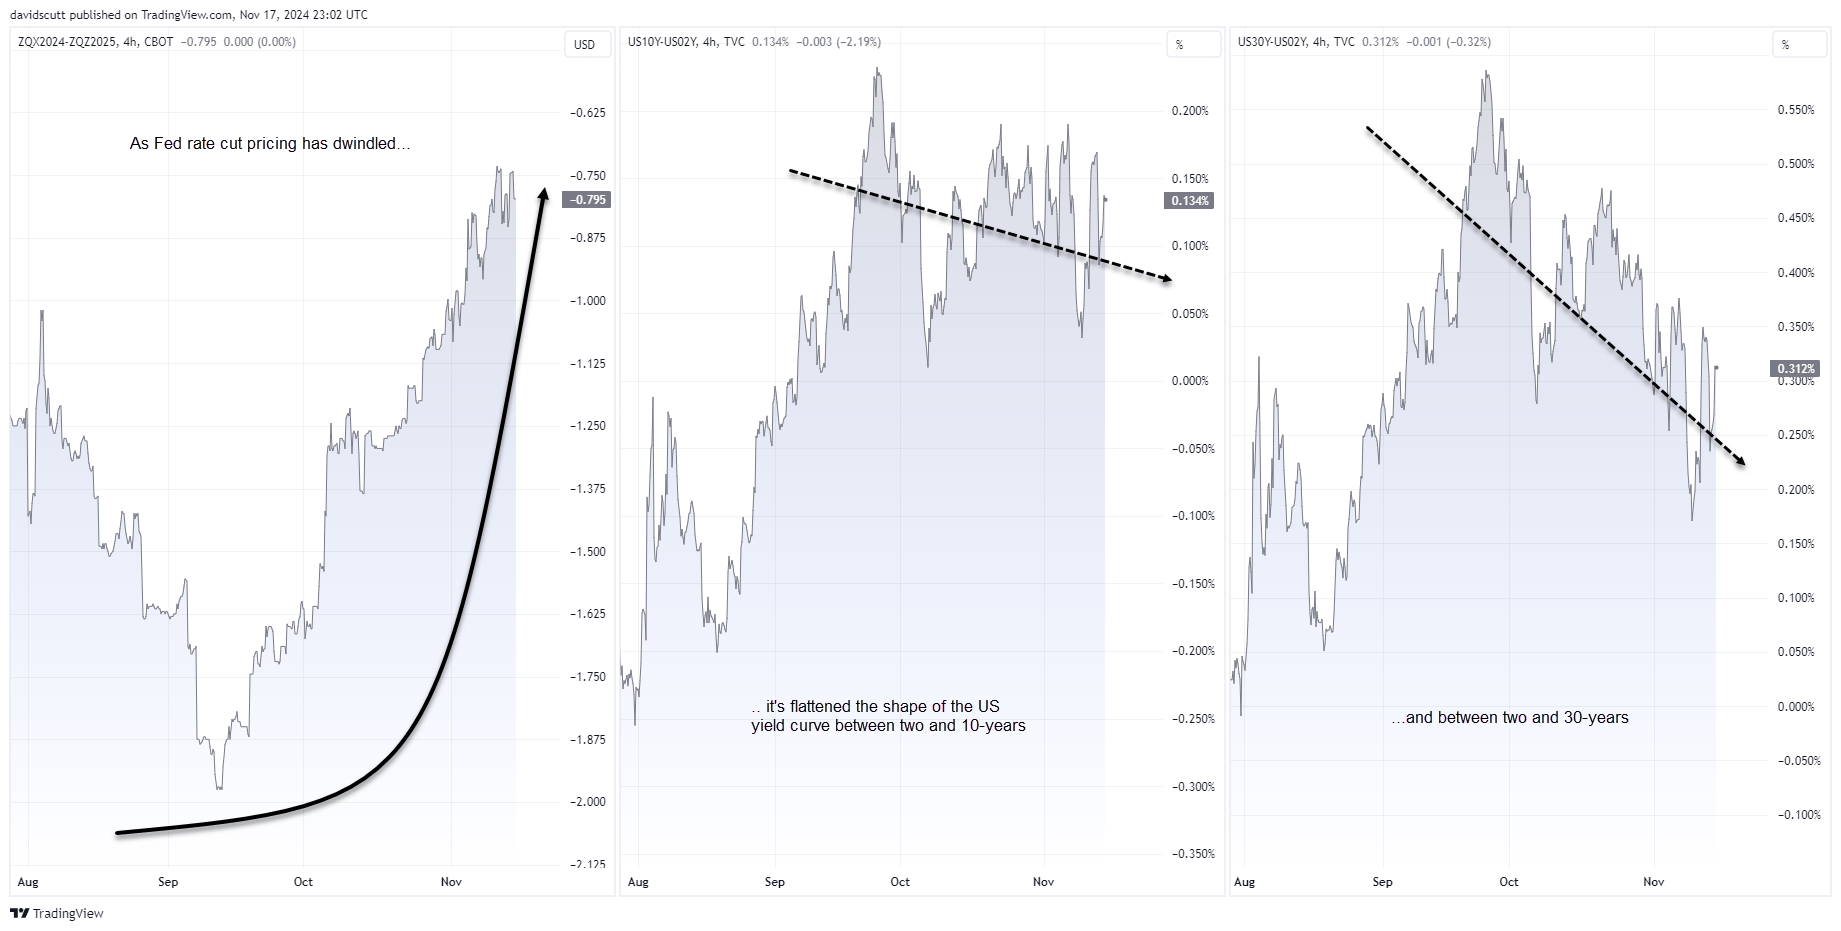Click the 0.000% label on the US10Y-US02Y axis
Image resolution: width=1841 pixels, height=931 pixels.
click(x=1190, y=381)
